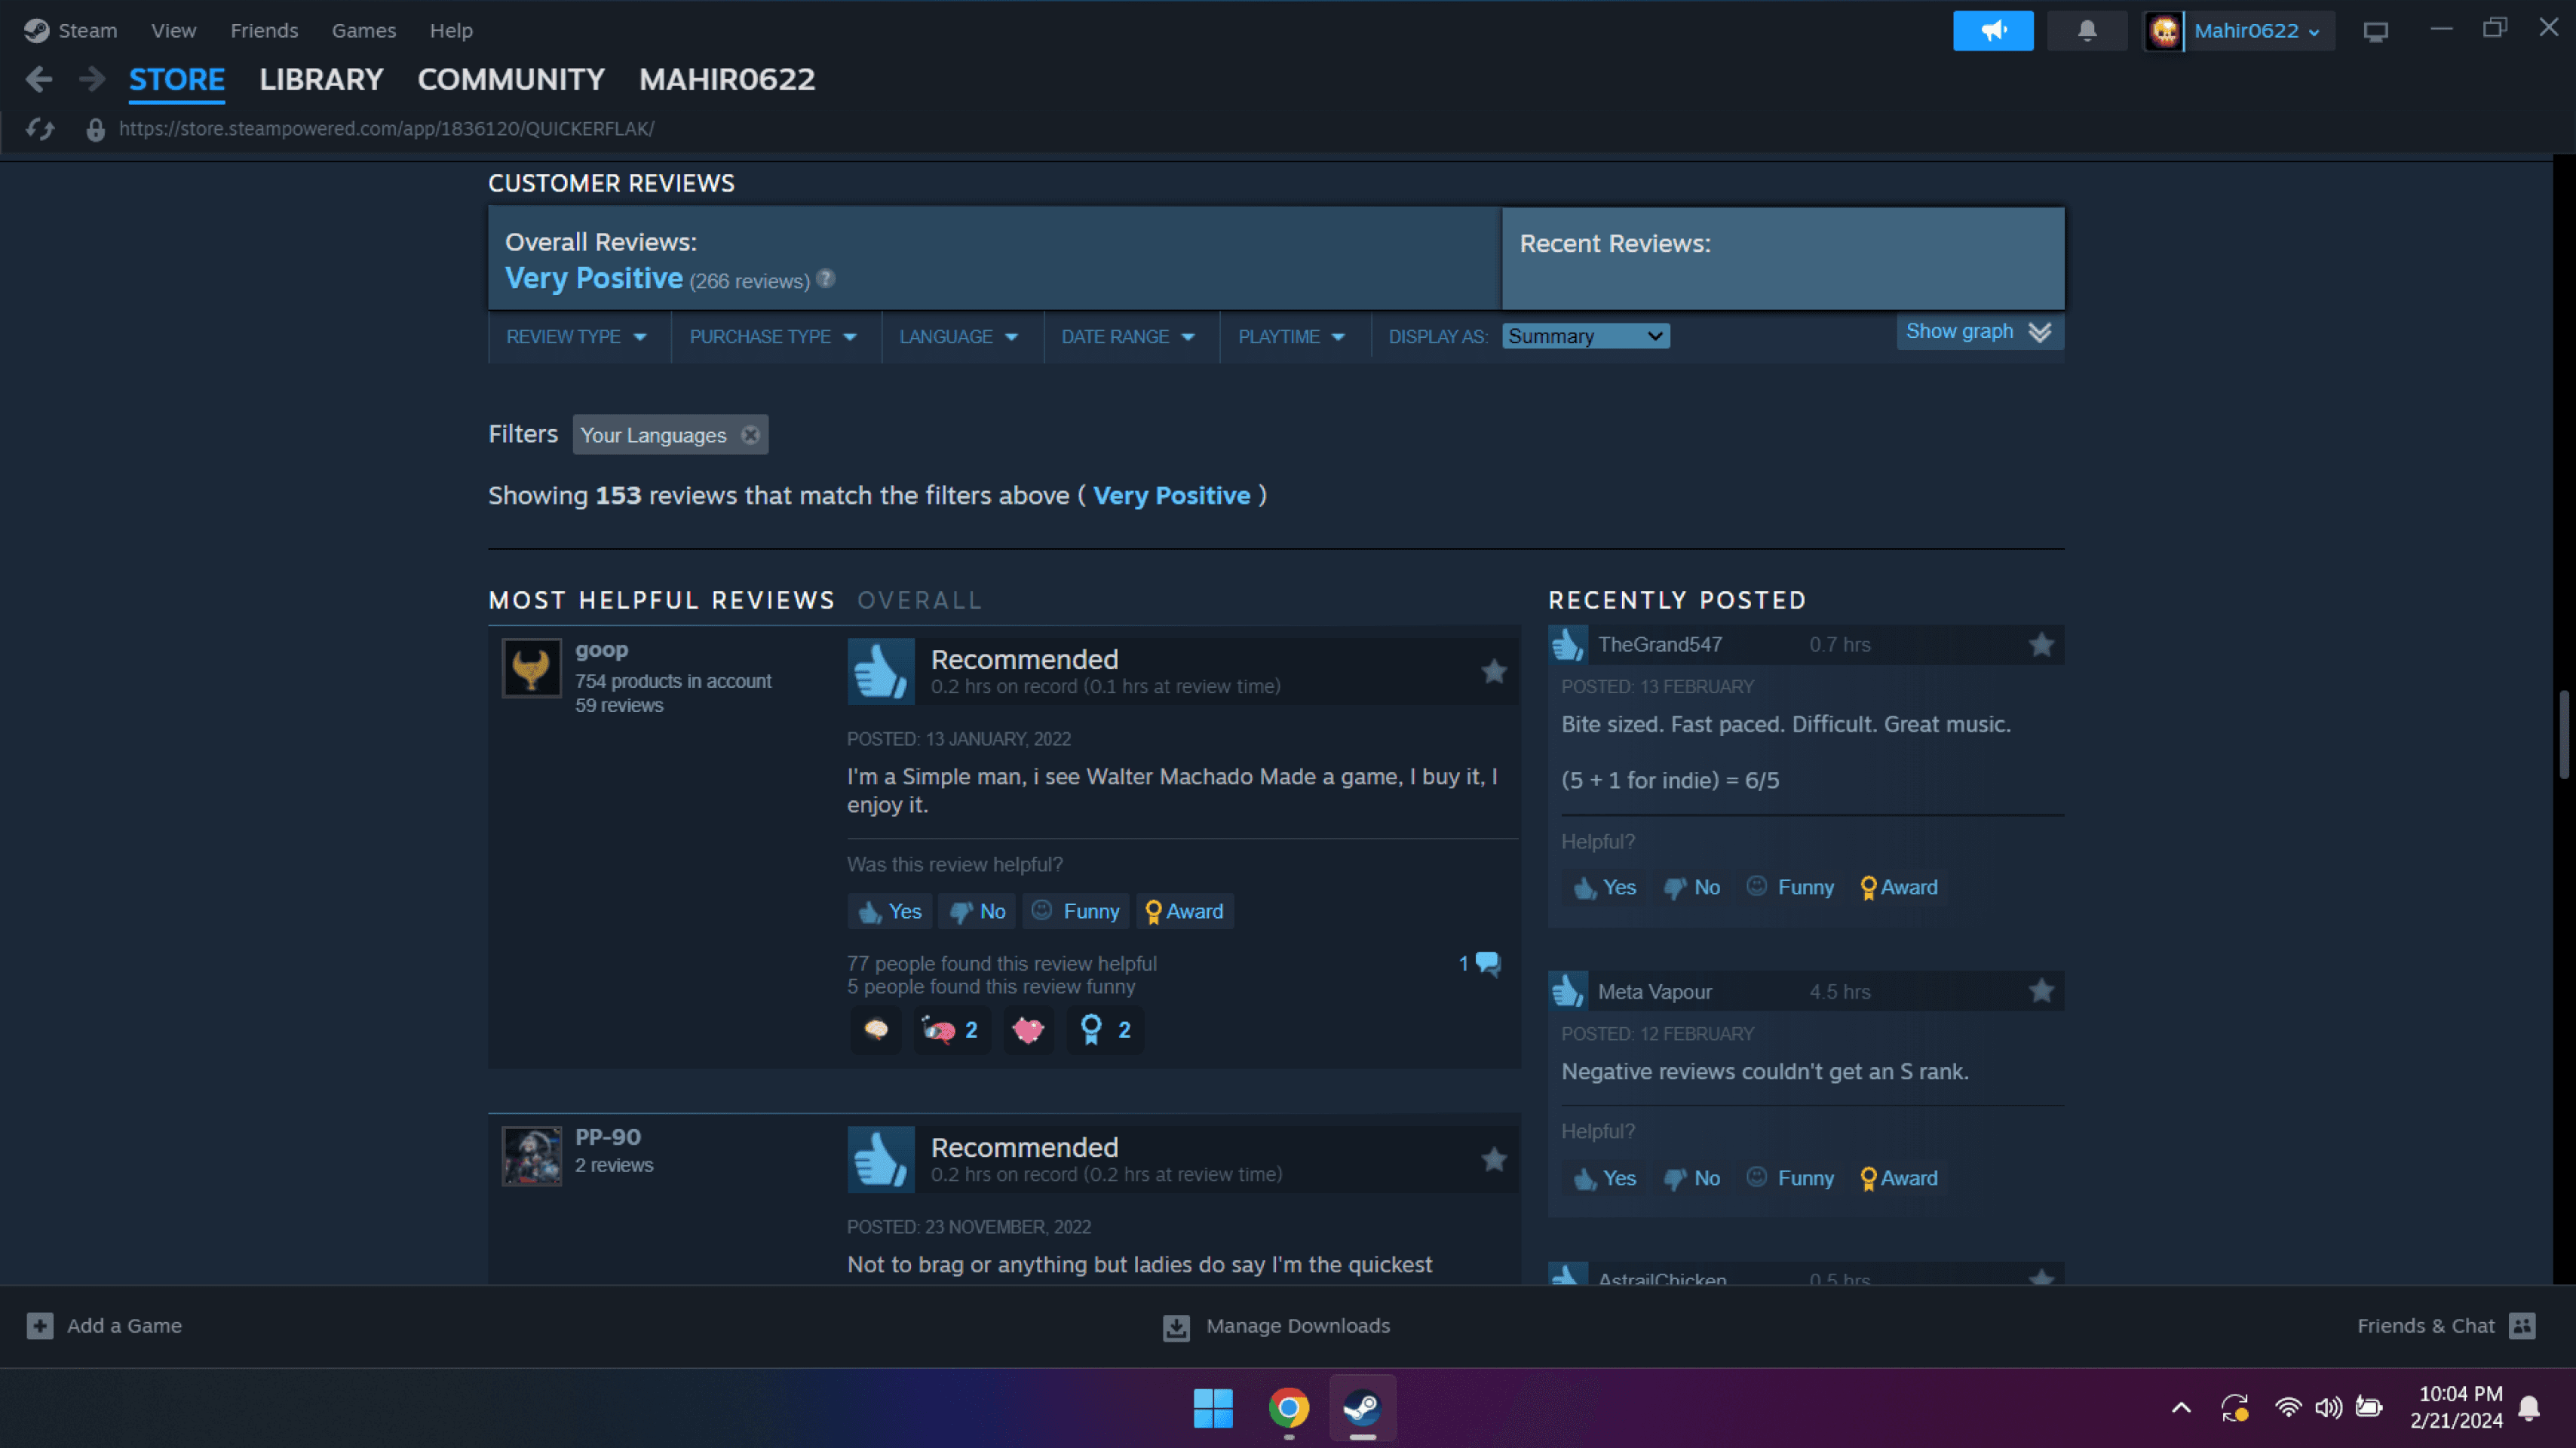Click the blue ribbon award icon with count 2
The width and height of the screenshot is (2576, 1448).
(x=1104, y=1029)
